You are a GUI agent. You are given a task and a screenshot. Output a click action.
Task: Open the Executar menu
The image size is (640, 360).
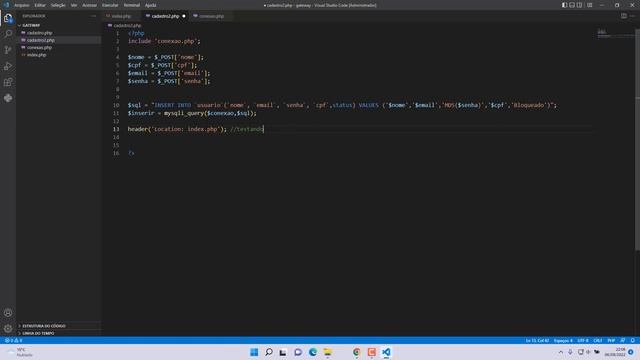[110, 5]
